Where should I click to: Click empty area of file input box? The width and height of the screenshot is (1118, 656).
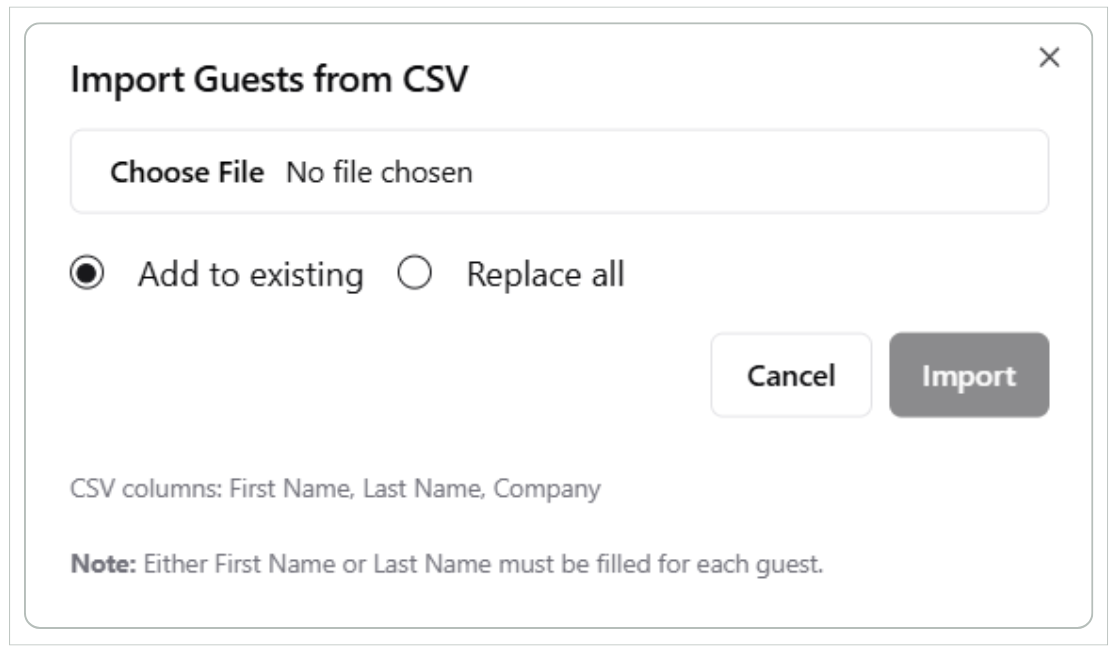(x=760, y=172)
